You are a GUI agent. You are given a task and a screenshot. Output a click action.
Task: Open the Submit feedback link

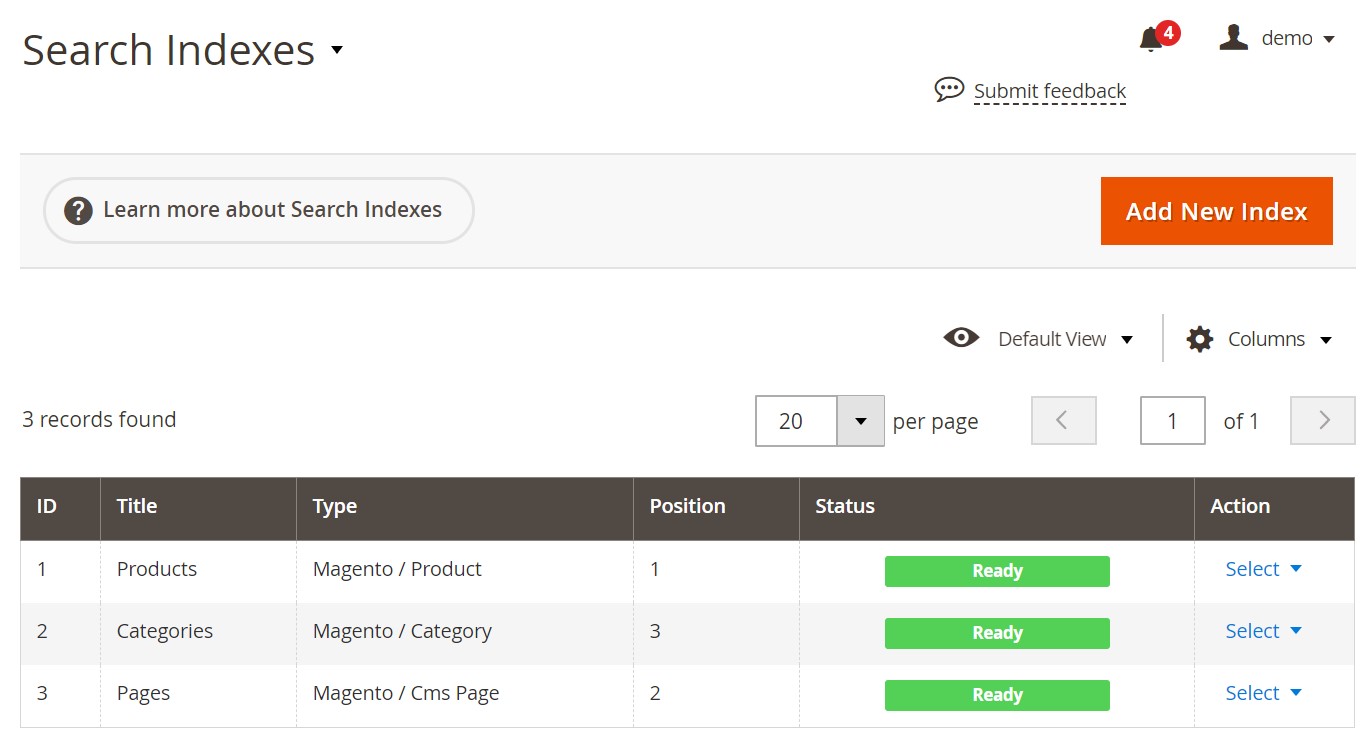point(1050,91)
